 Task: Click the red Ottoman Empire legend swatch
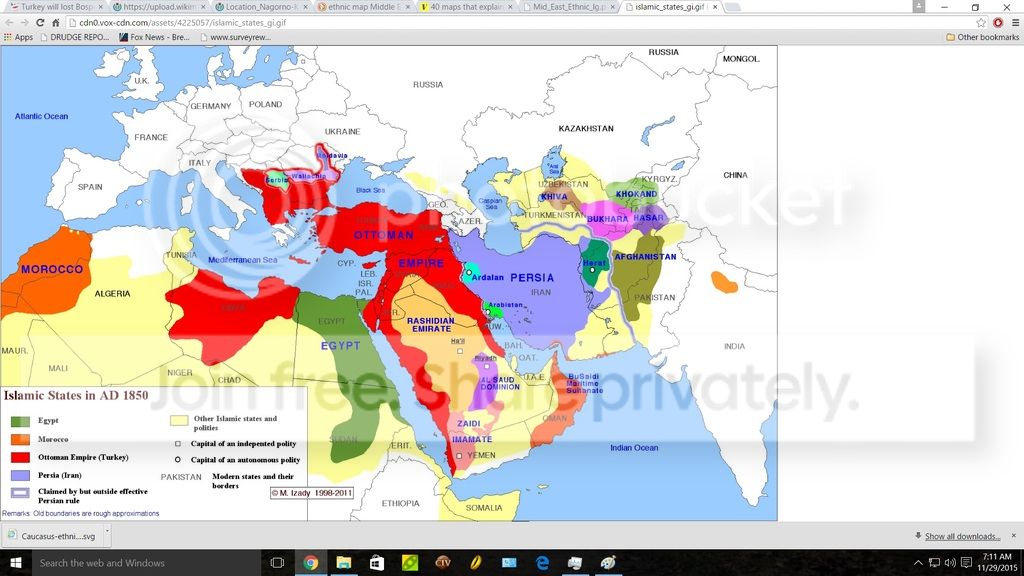pos(20,457)
